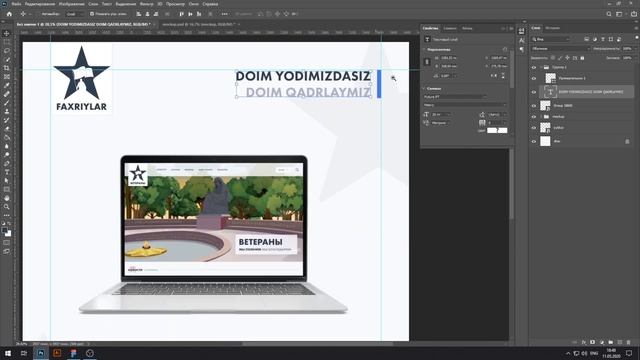This screenshot has height=360, width=640.
Task: Select the Brush tool
Action: point(7,102)
